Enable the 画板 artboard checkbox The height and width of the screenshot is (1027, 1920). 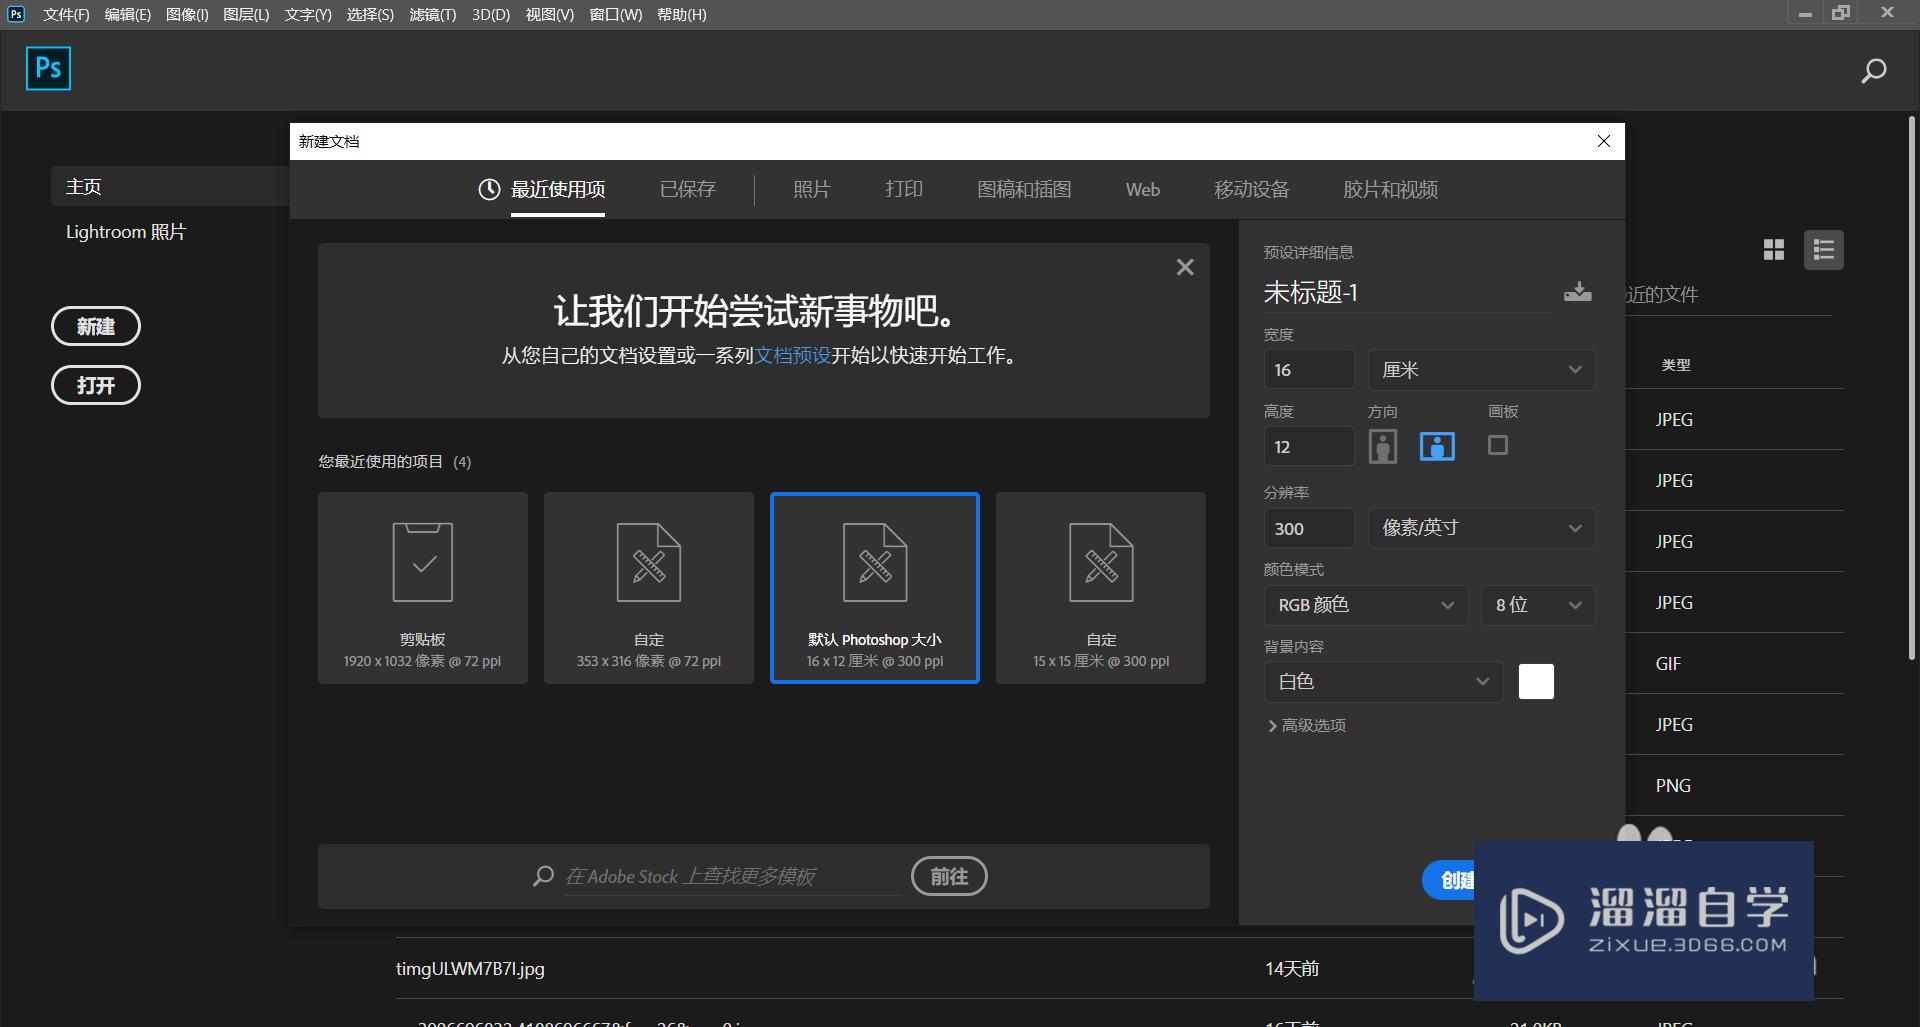pyautogui.click(x=1497, y=445)
